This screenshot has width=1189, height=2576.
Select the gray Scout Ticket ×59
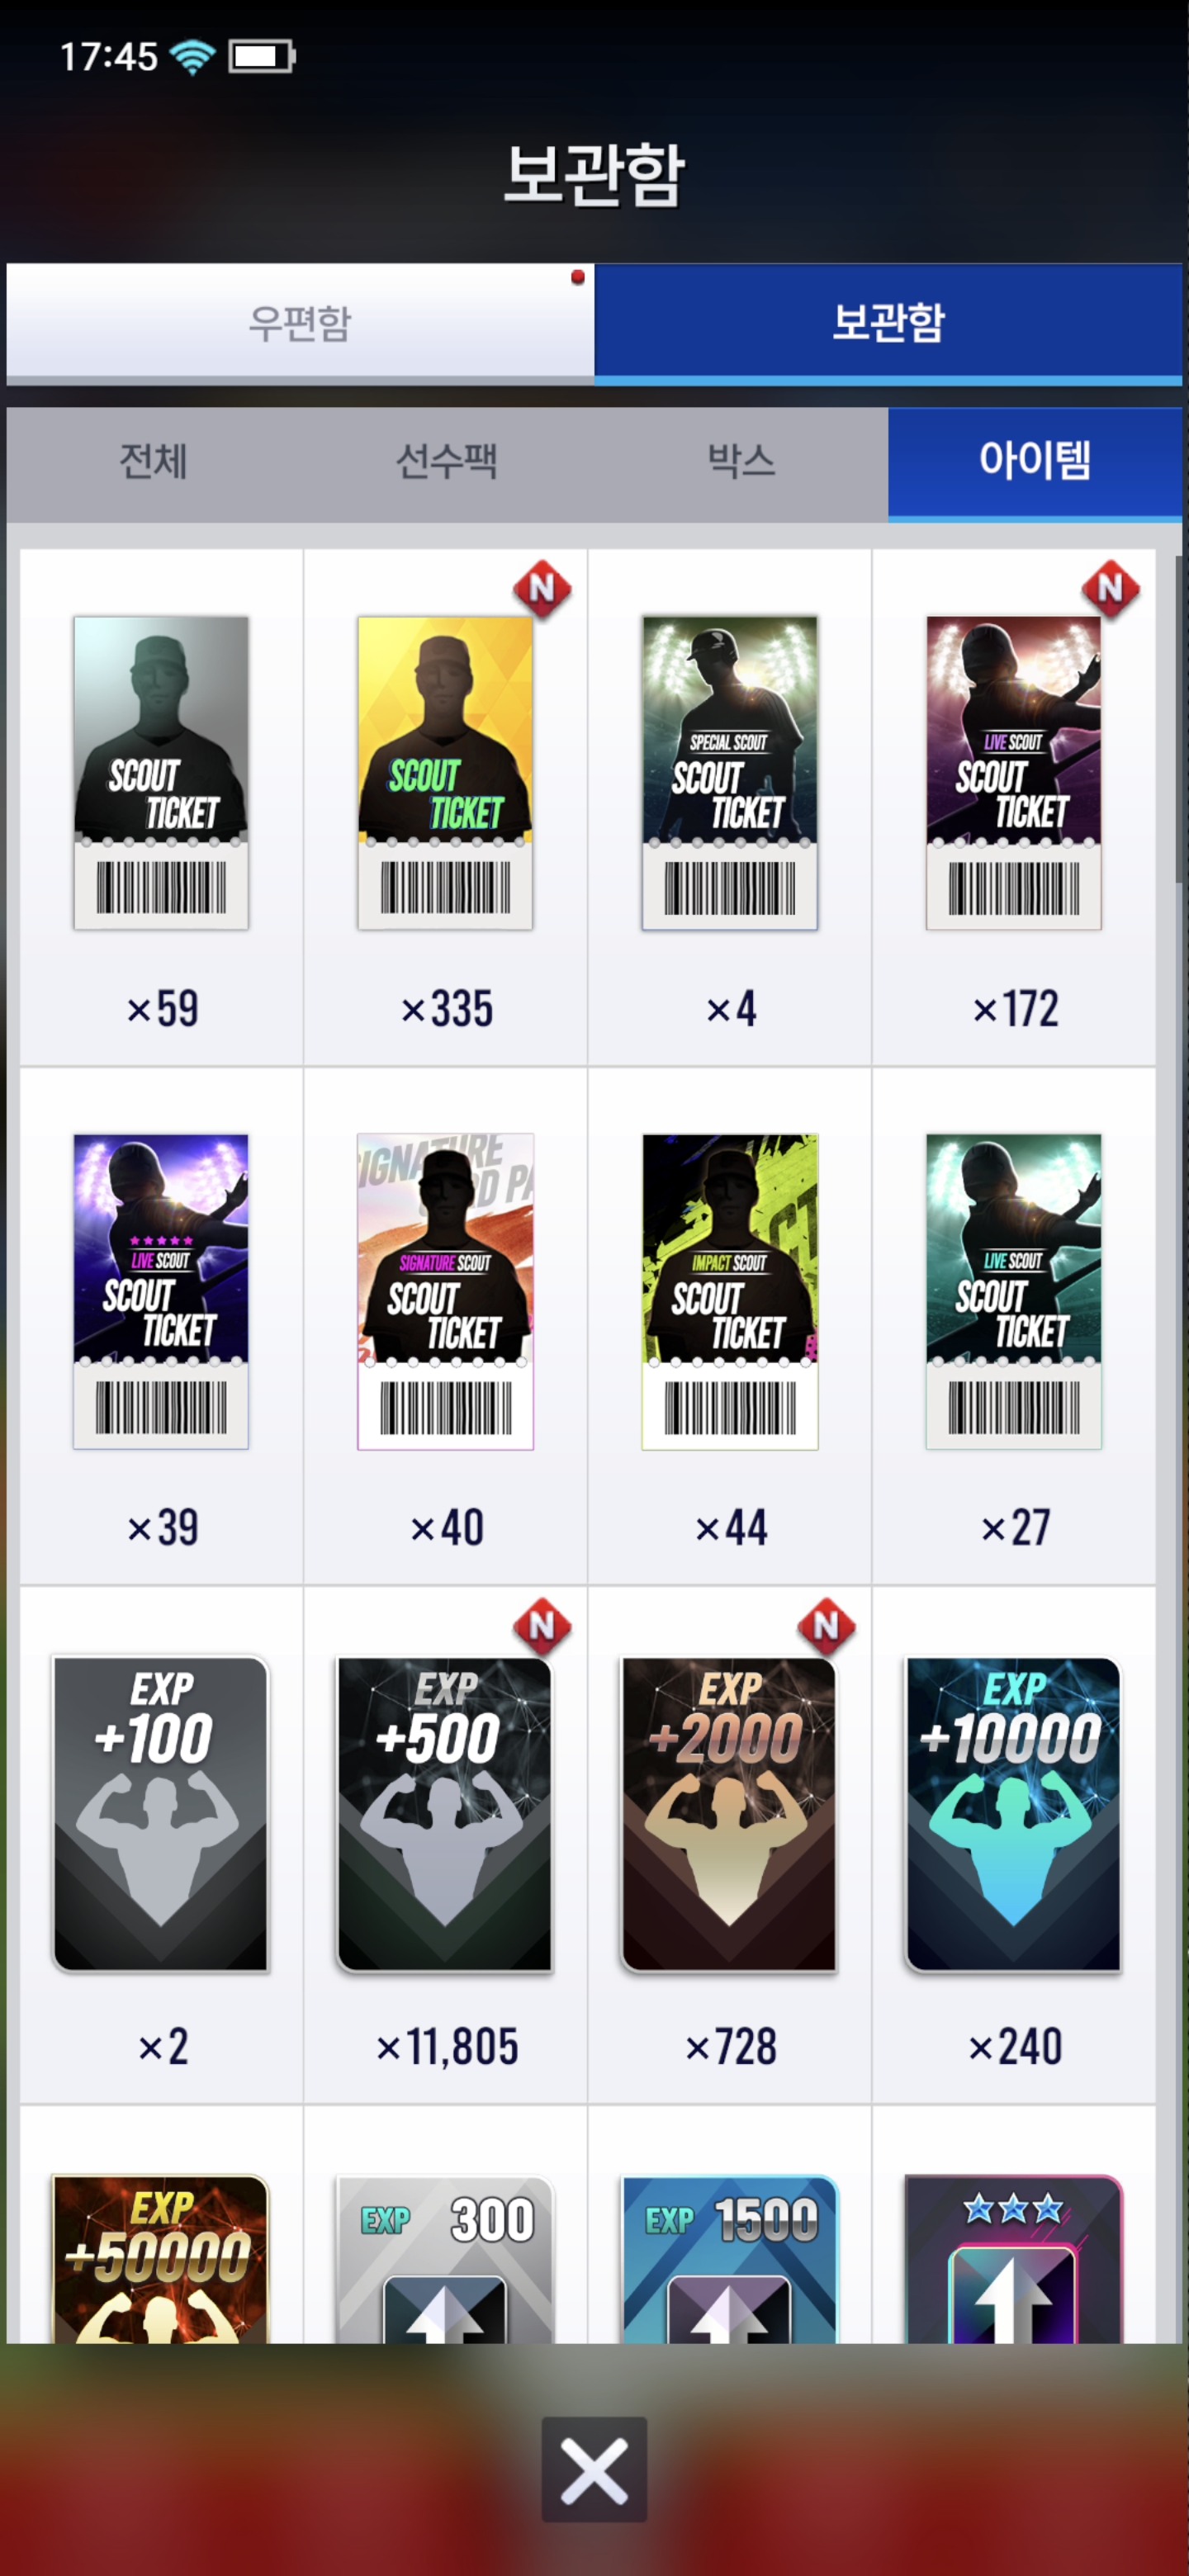161,806
